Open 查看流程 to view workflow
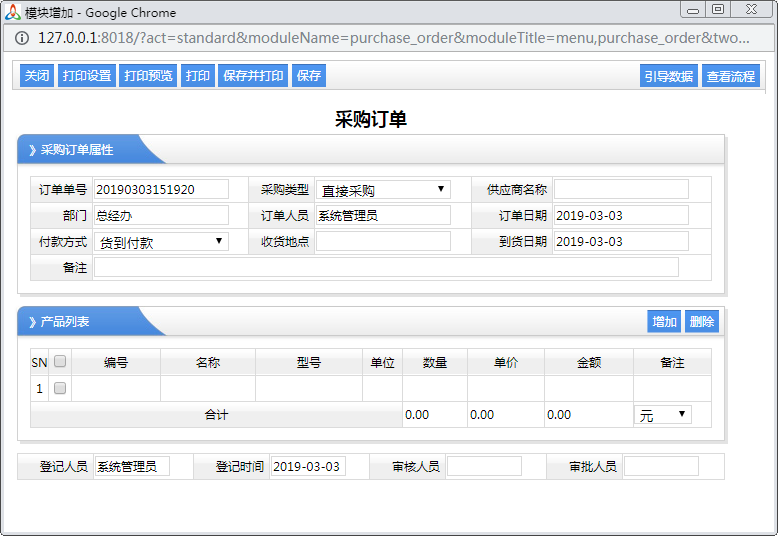778x536 pixels. (731, 76)
